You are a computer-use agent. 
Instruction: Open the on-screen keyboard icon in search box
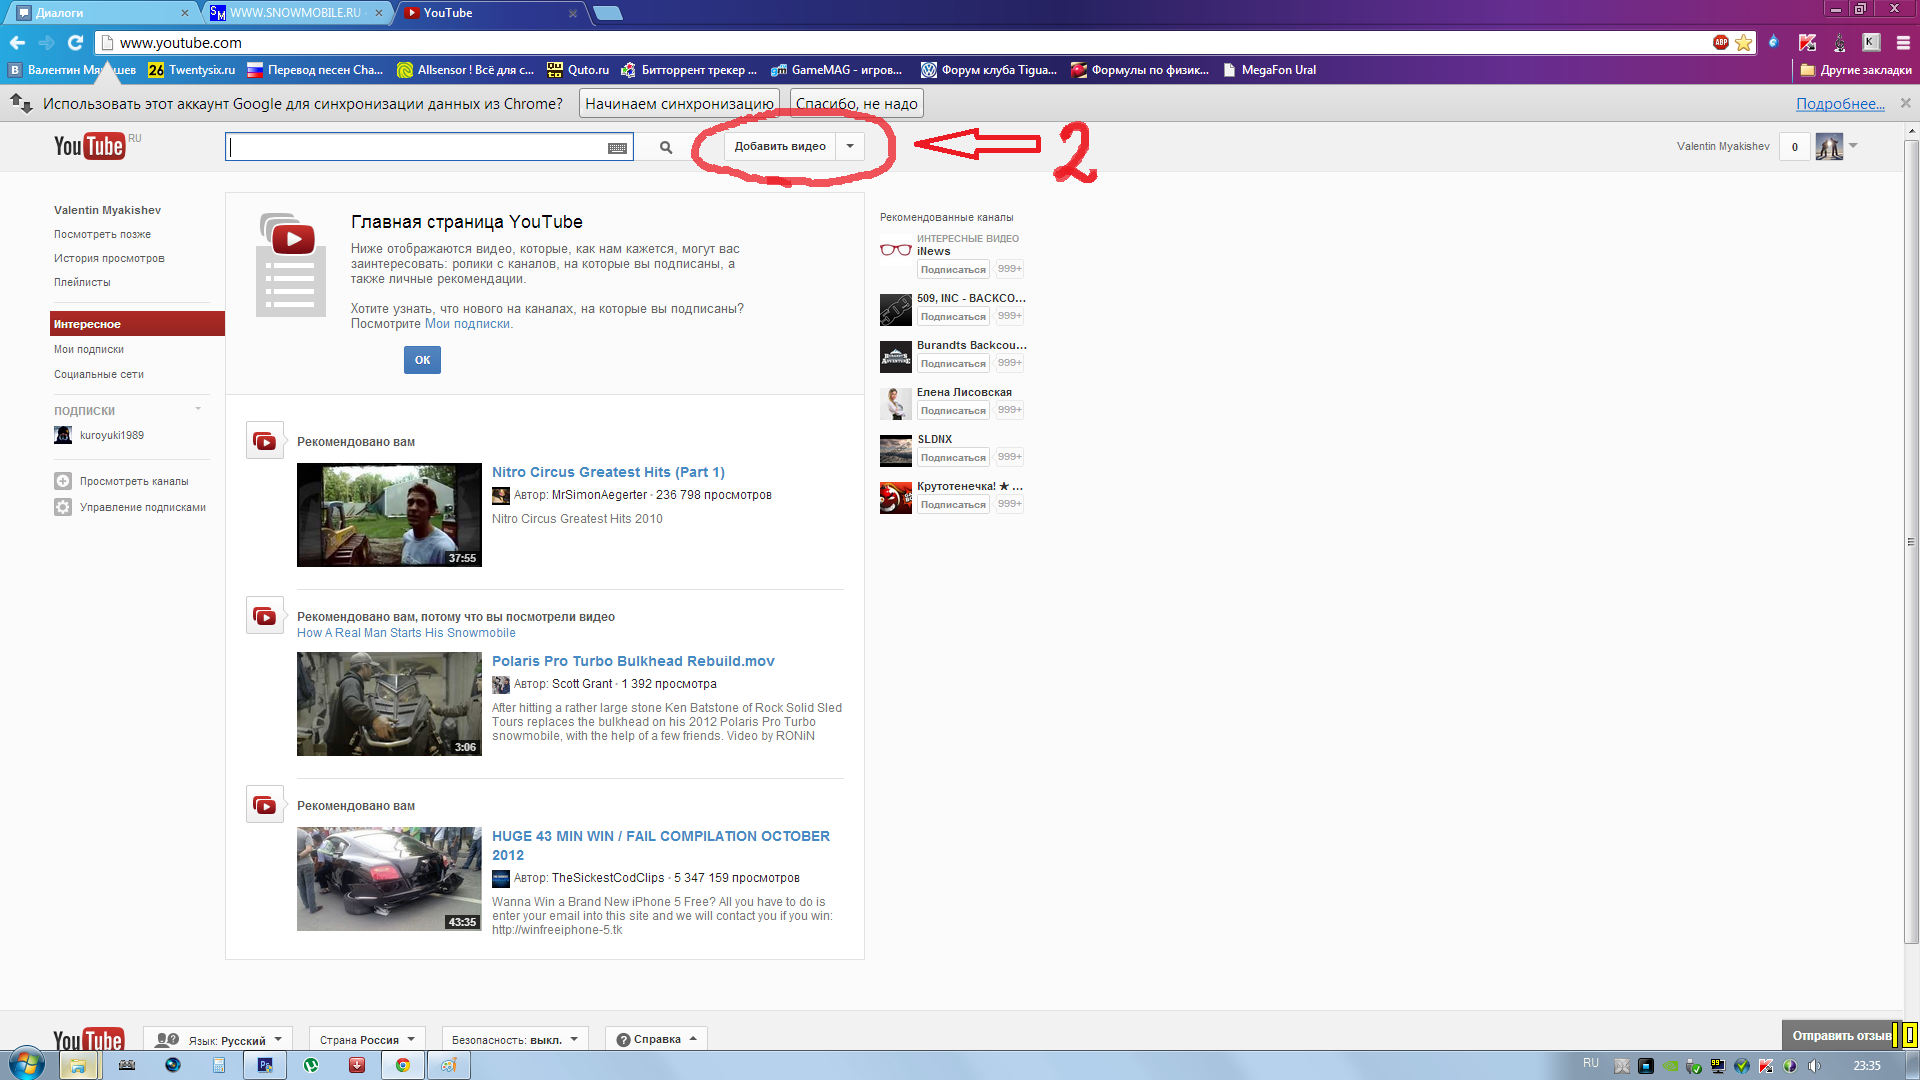pos(617,148)
